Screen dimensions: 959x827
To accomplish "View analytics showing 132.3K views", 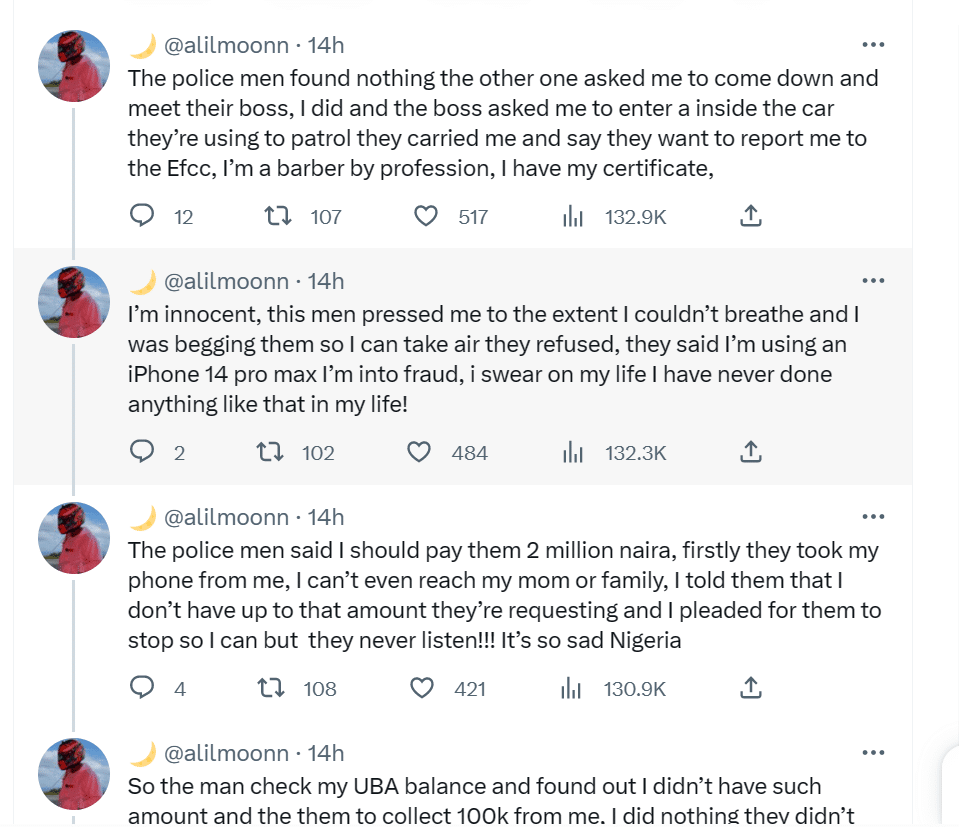I will [x=573, y=453].
